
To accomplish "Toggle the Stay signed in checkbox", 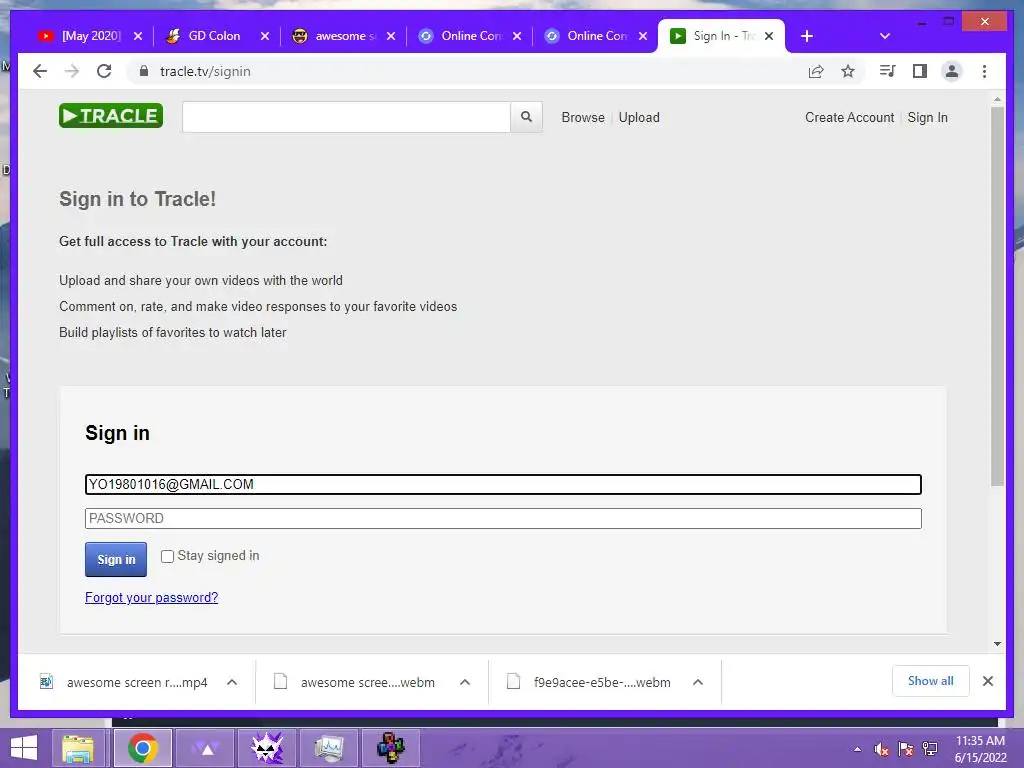I will coord(167,556).
